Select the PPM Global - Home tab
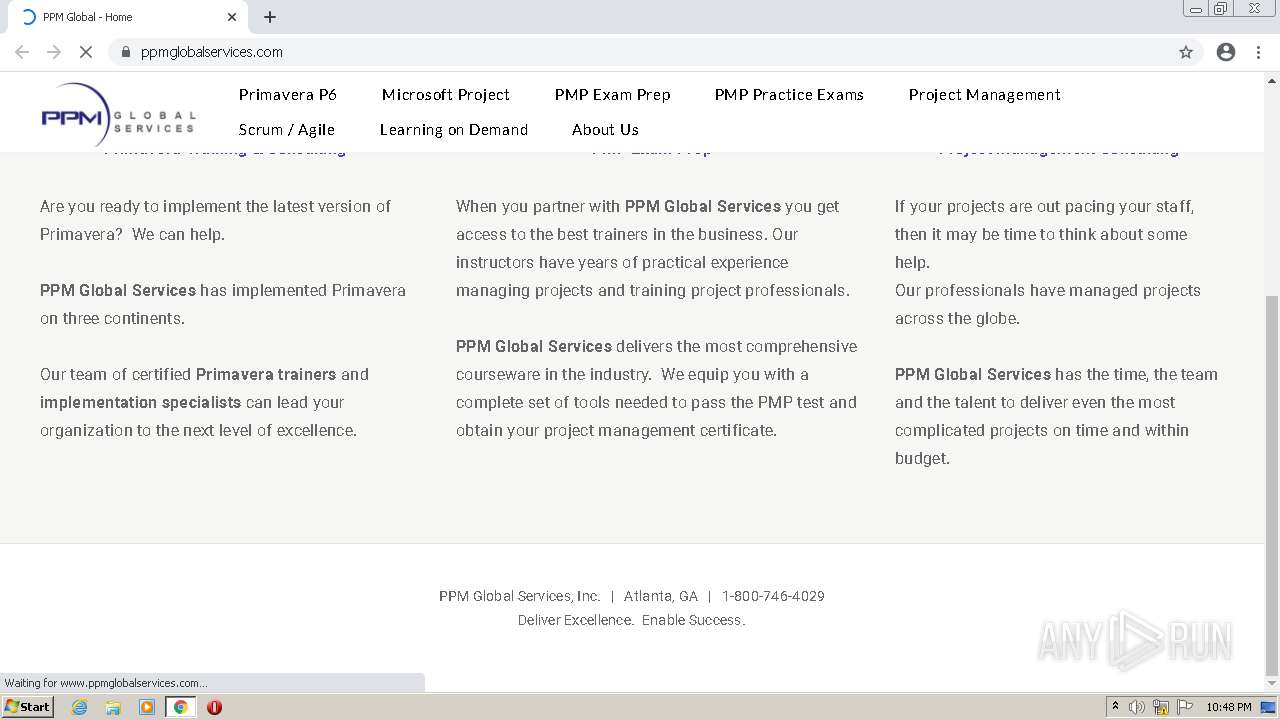Viewport: 1280px width, 720px height. coord(128,17)
